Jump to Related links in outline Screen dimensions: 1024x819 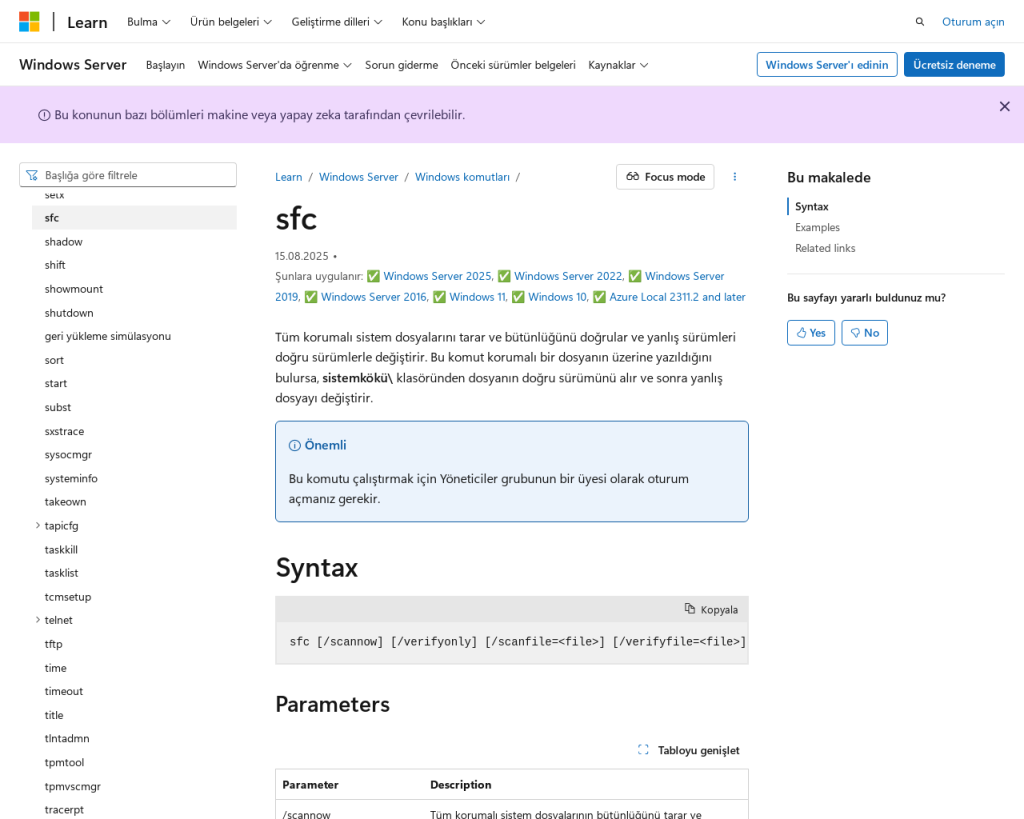tap(825, 248)
